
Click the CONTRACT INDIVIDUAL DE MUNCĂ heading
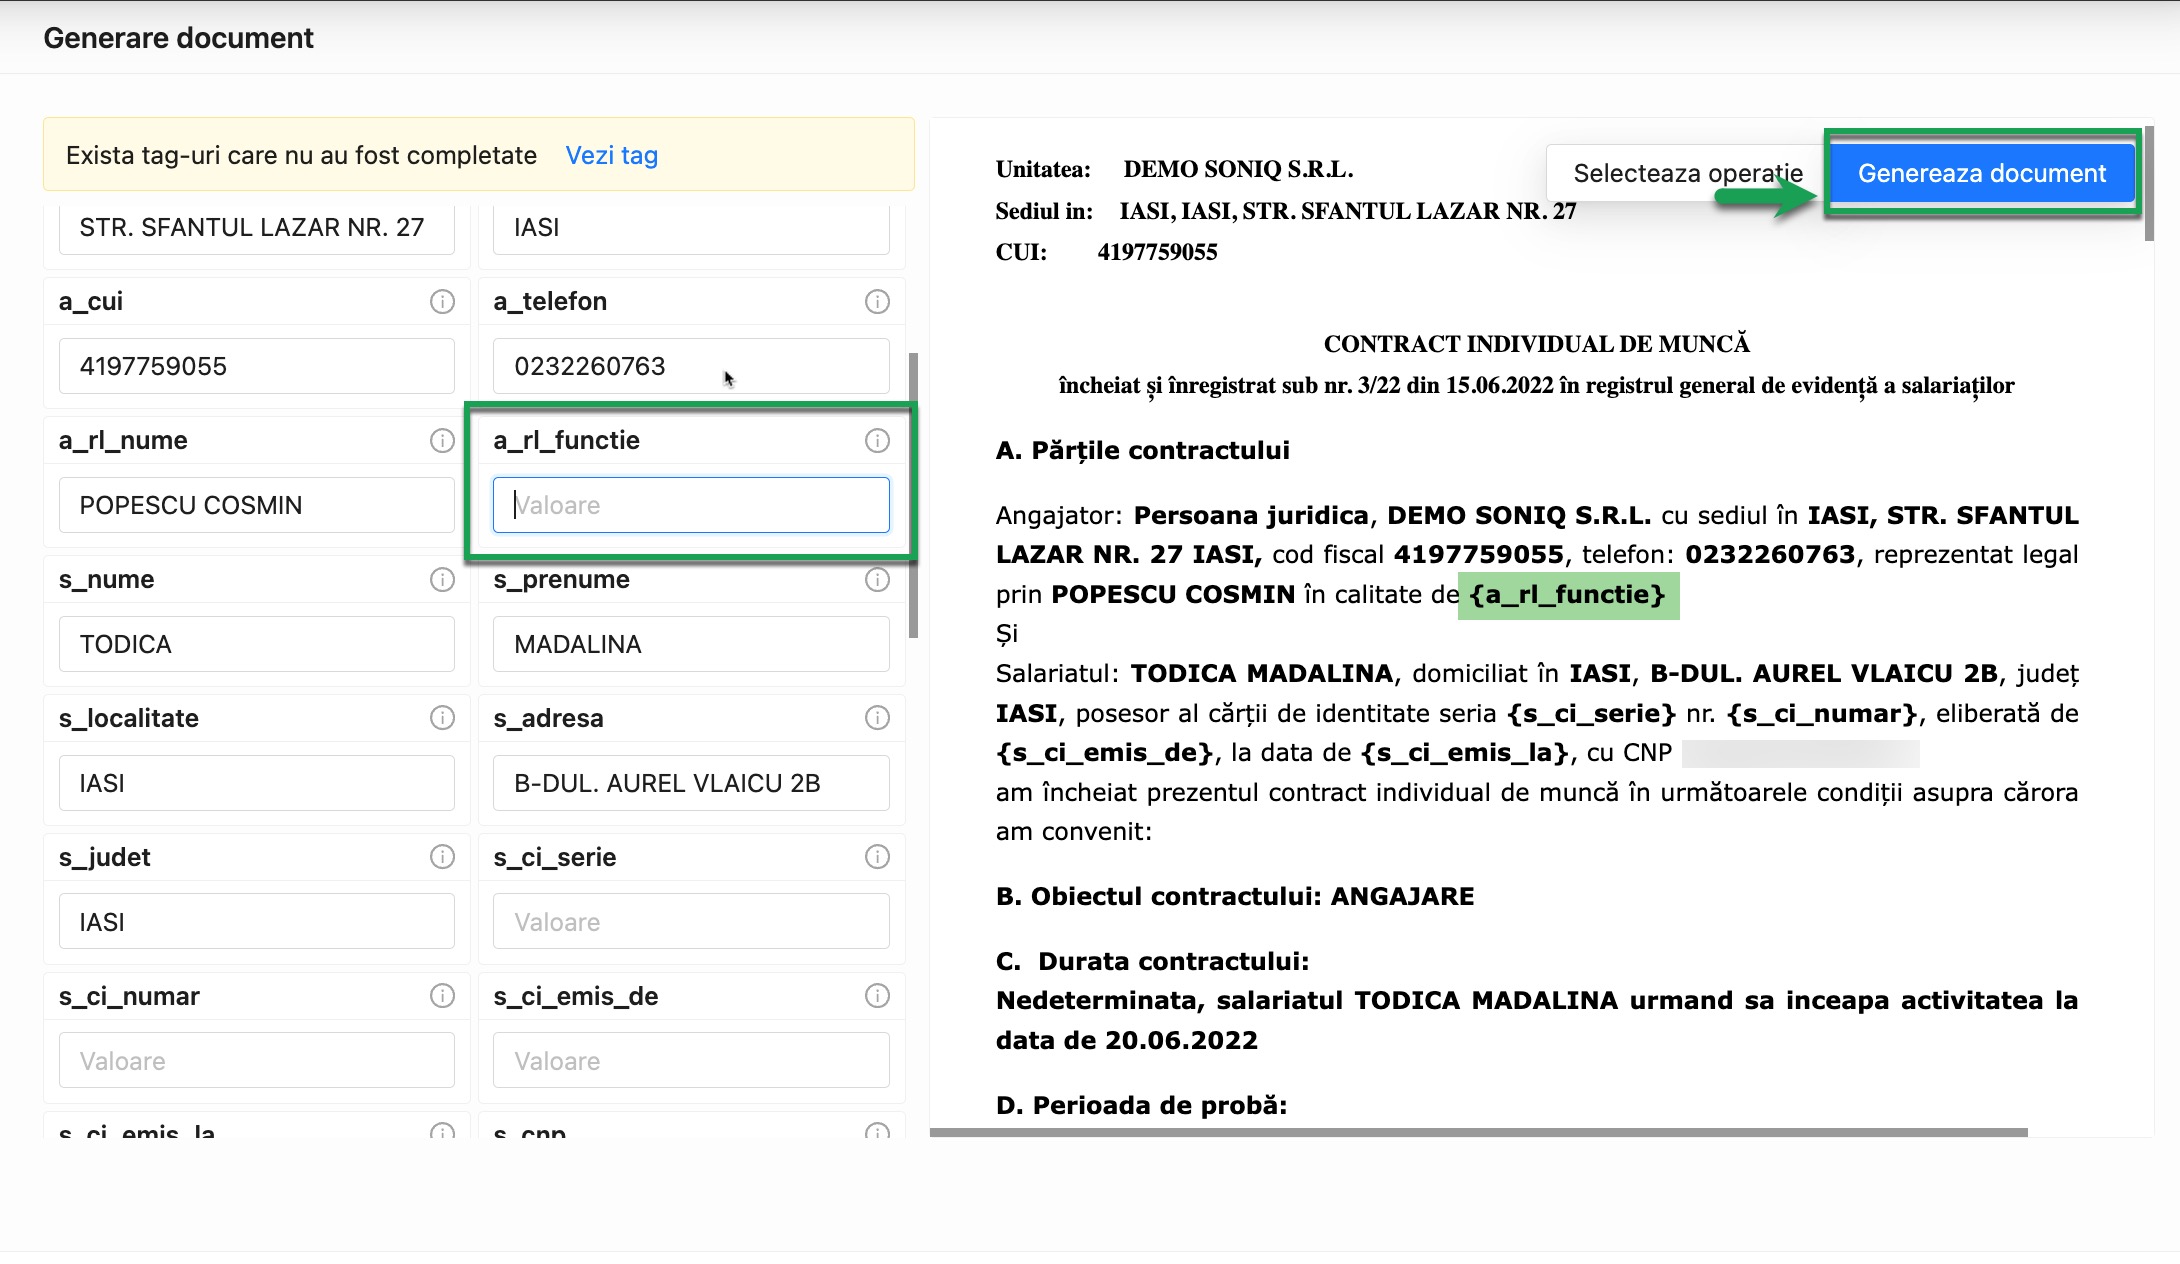pos(1537,344)
